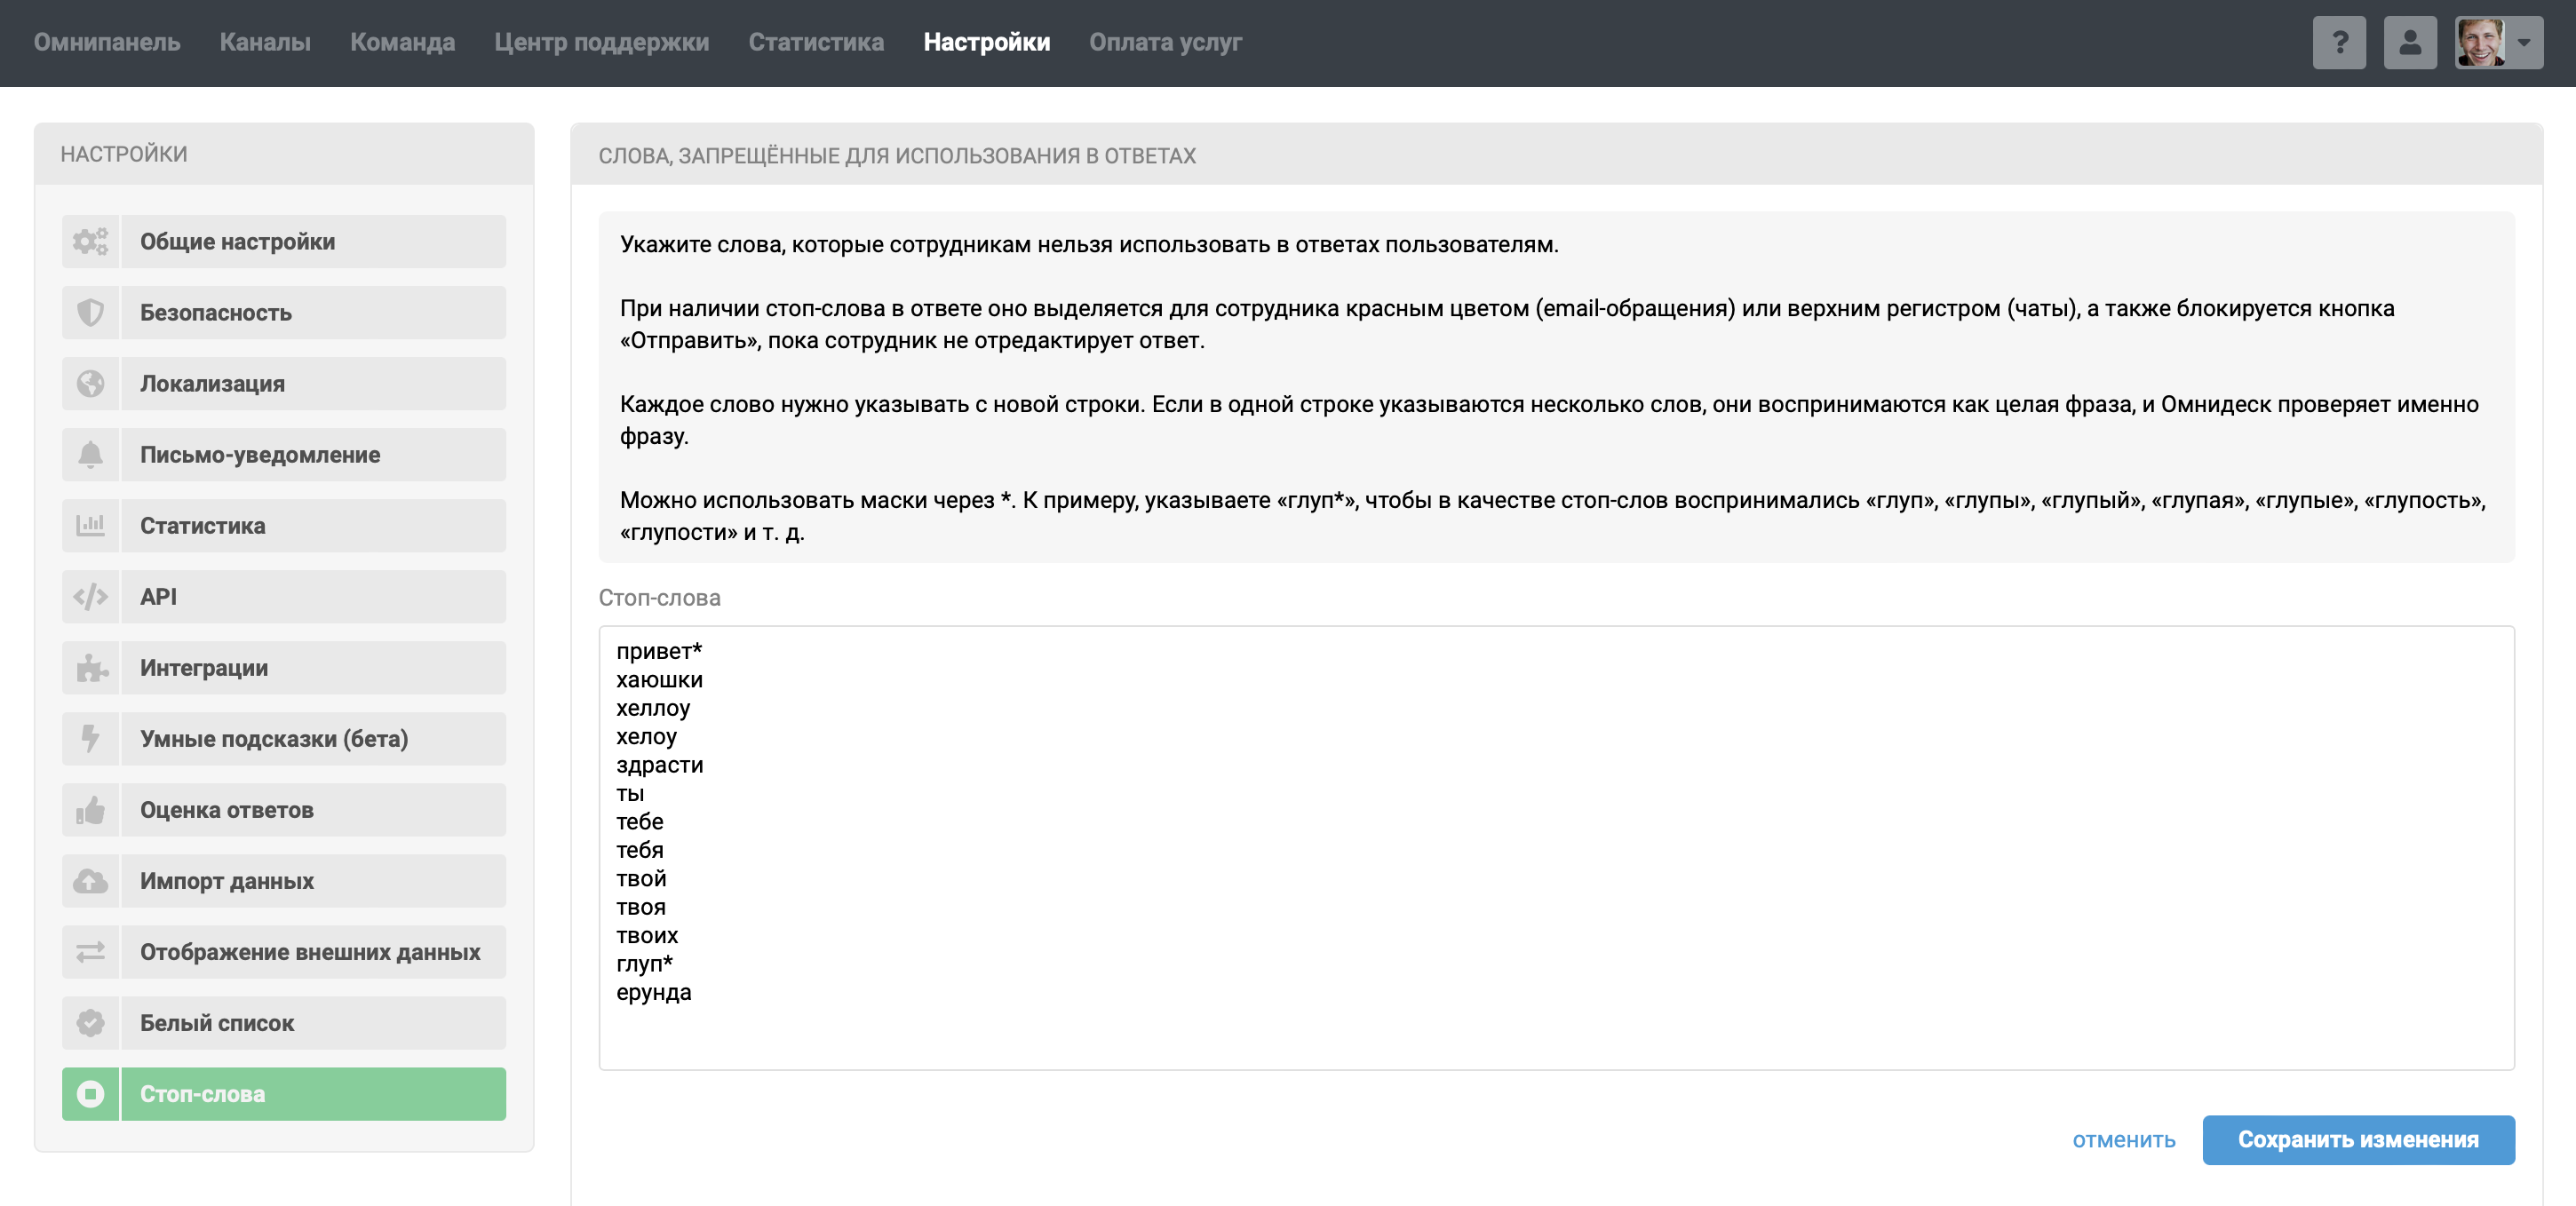Expand the avatar dropdown arrow
The height and width of the screenshot is (1206, 2576).
[x=2524, y=43]
